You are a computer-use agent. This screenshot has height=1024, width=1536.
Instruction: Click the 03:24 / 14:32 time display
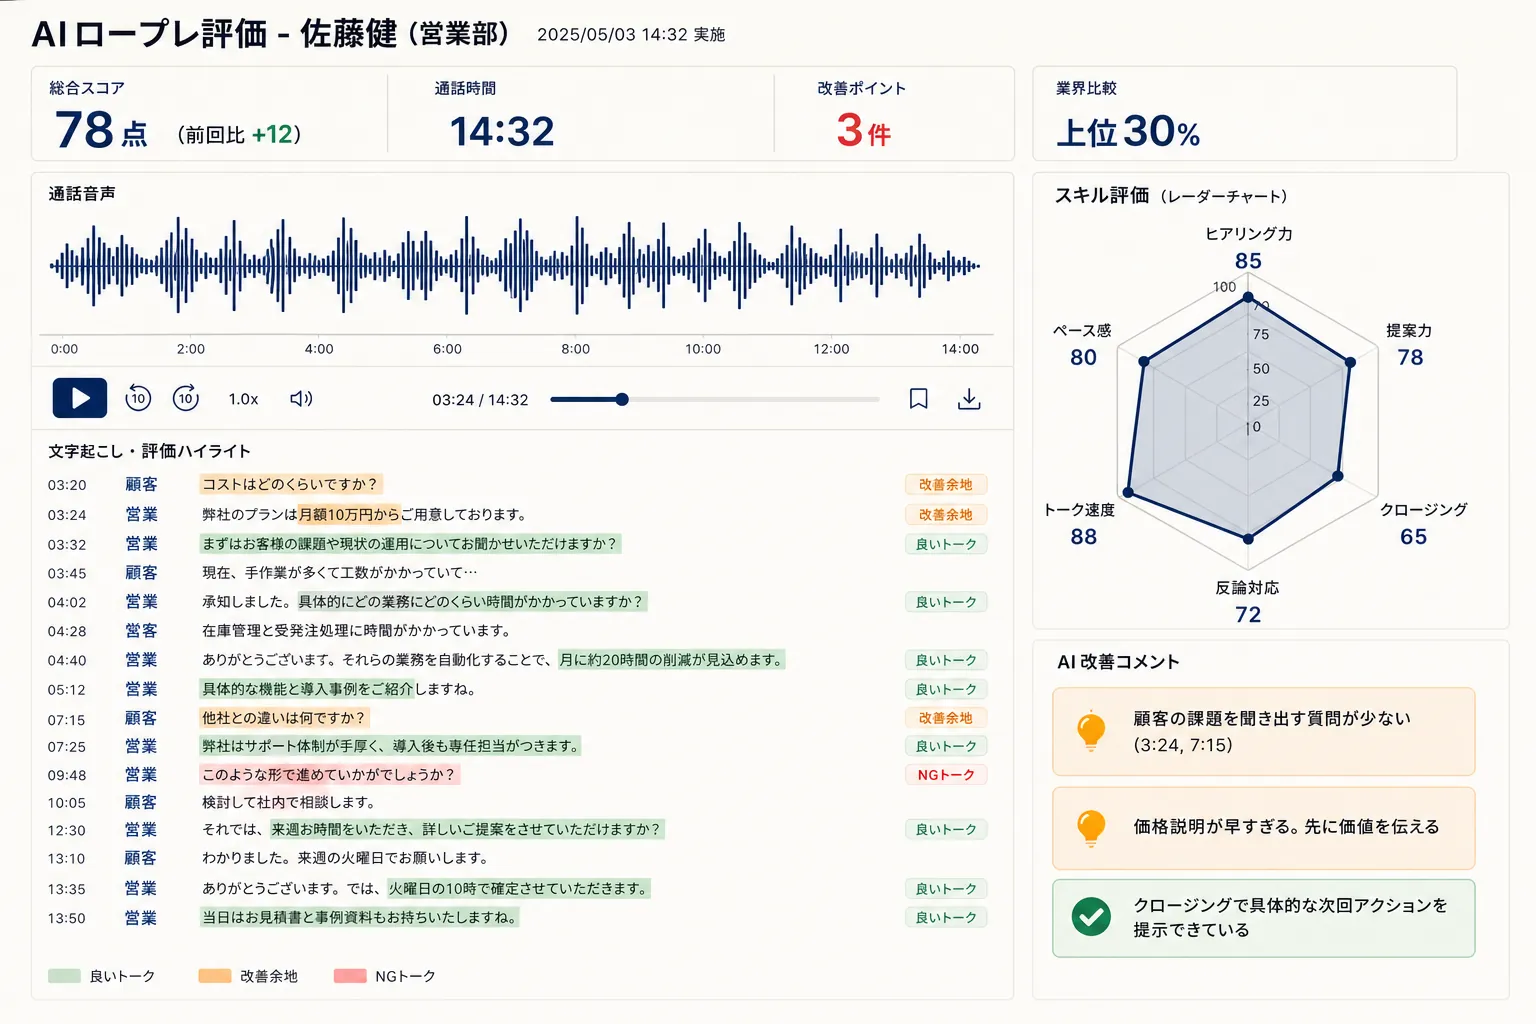tap(480, 400)
